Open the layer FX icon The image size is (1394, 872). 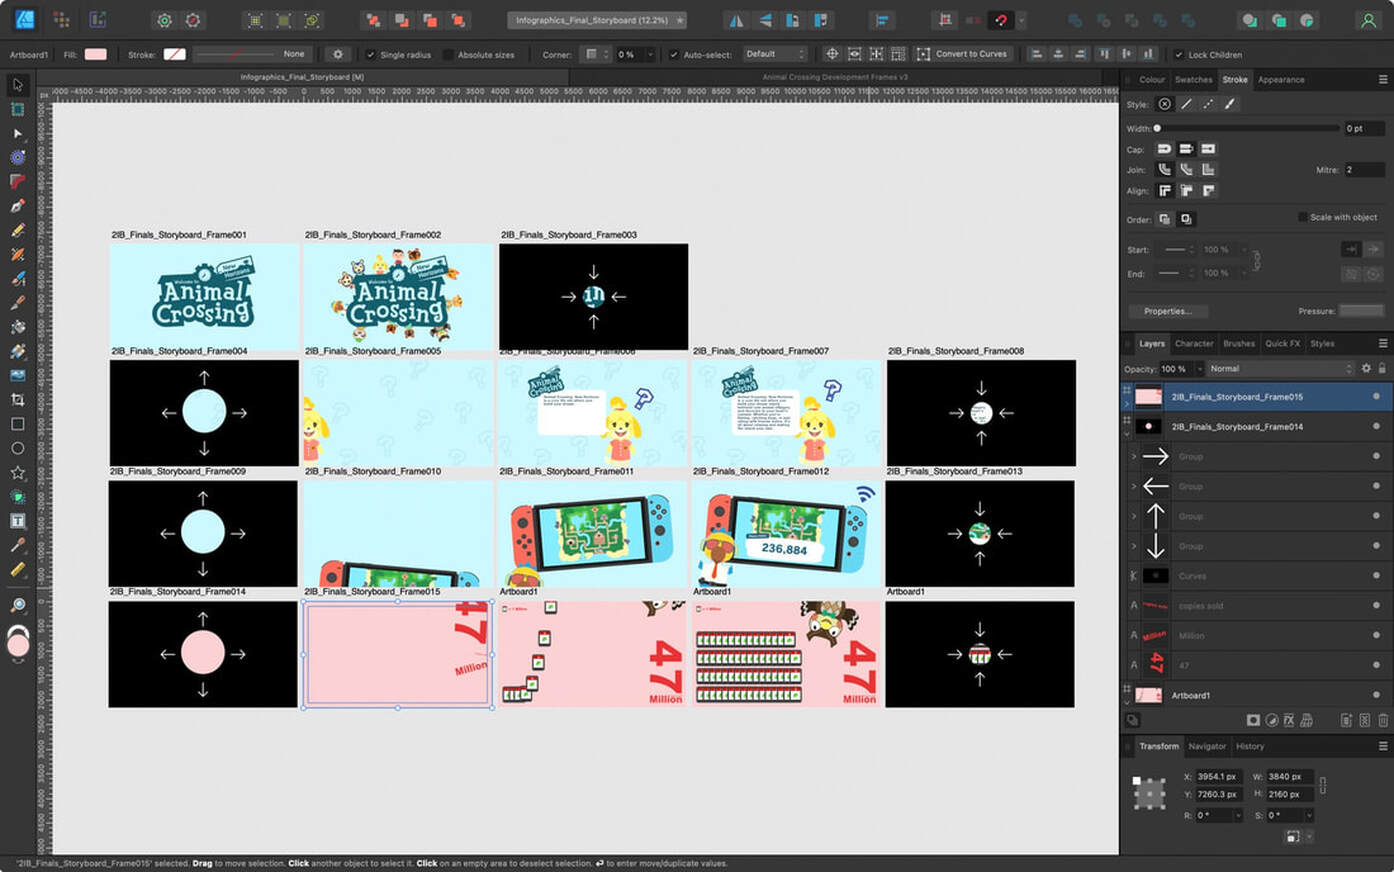tap(1289, 720)
